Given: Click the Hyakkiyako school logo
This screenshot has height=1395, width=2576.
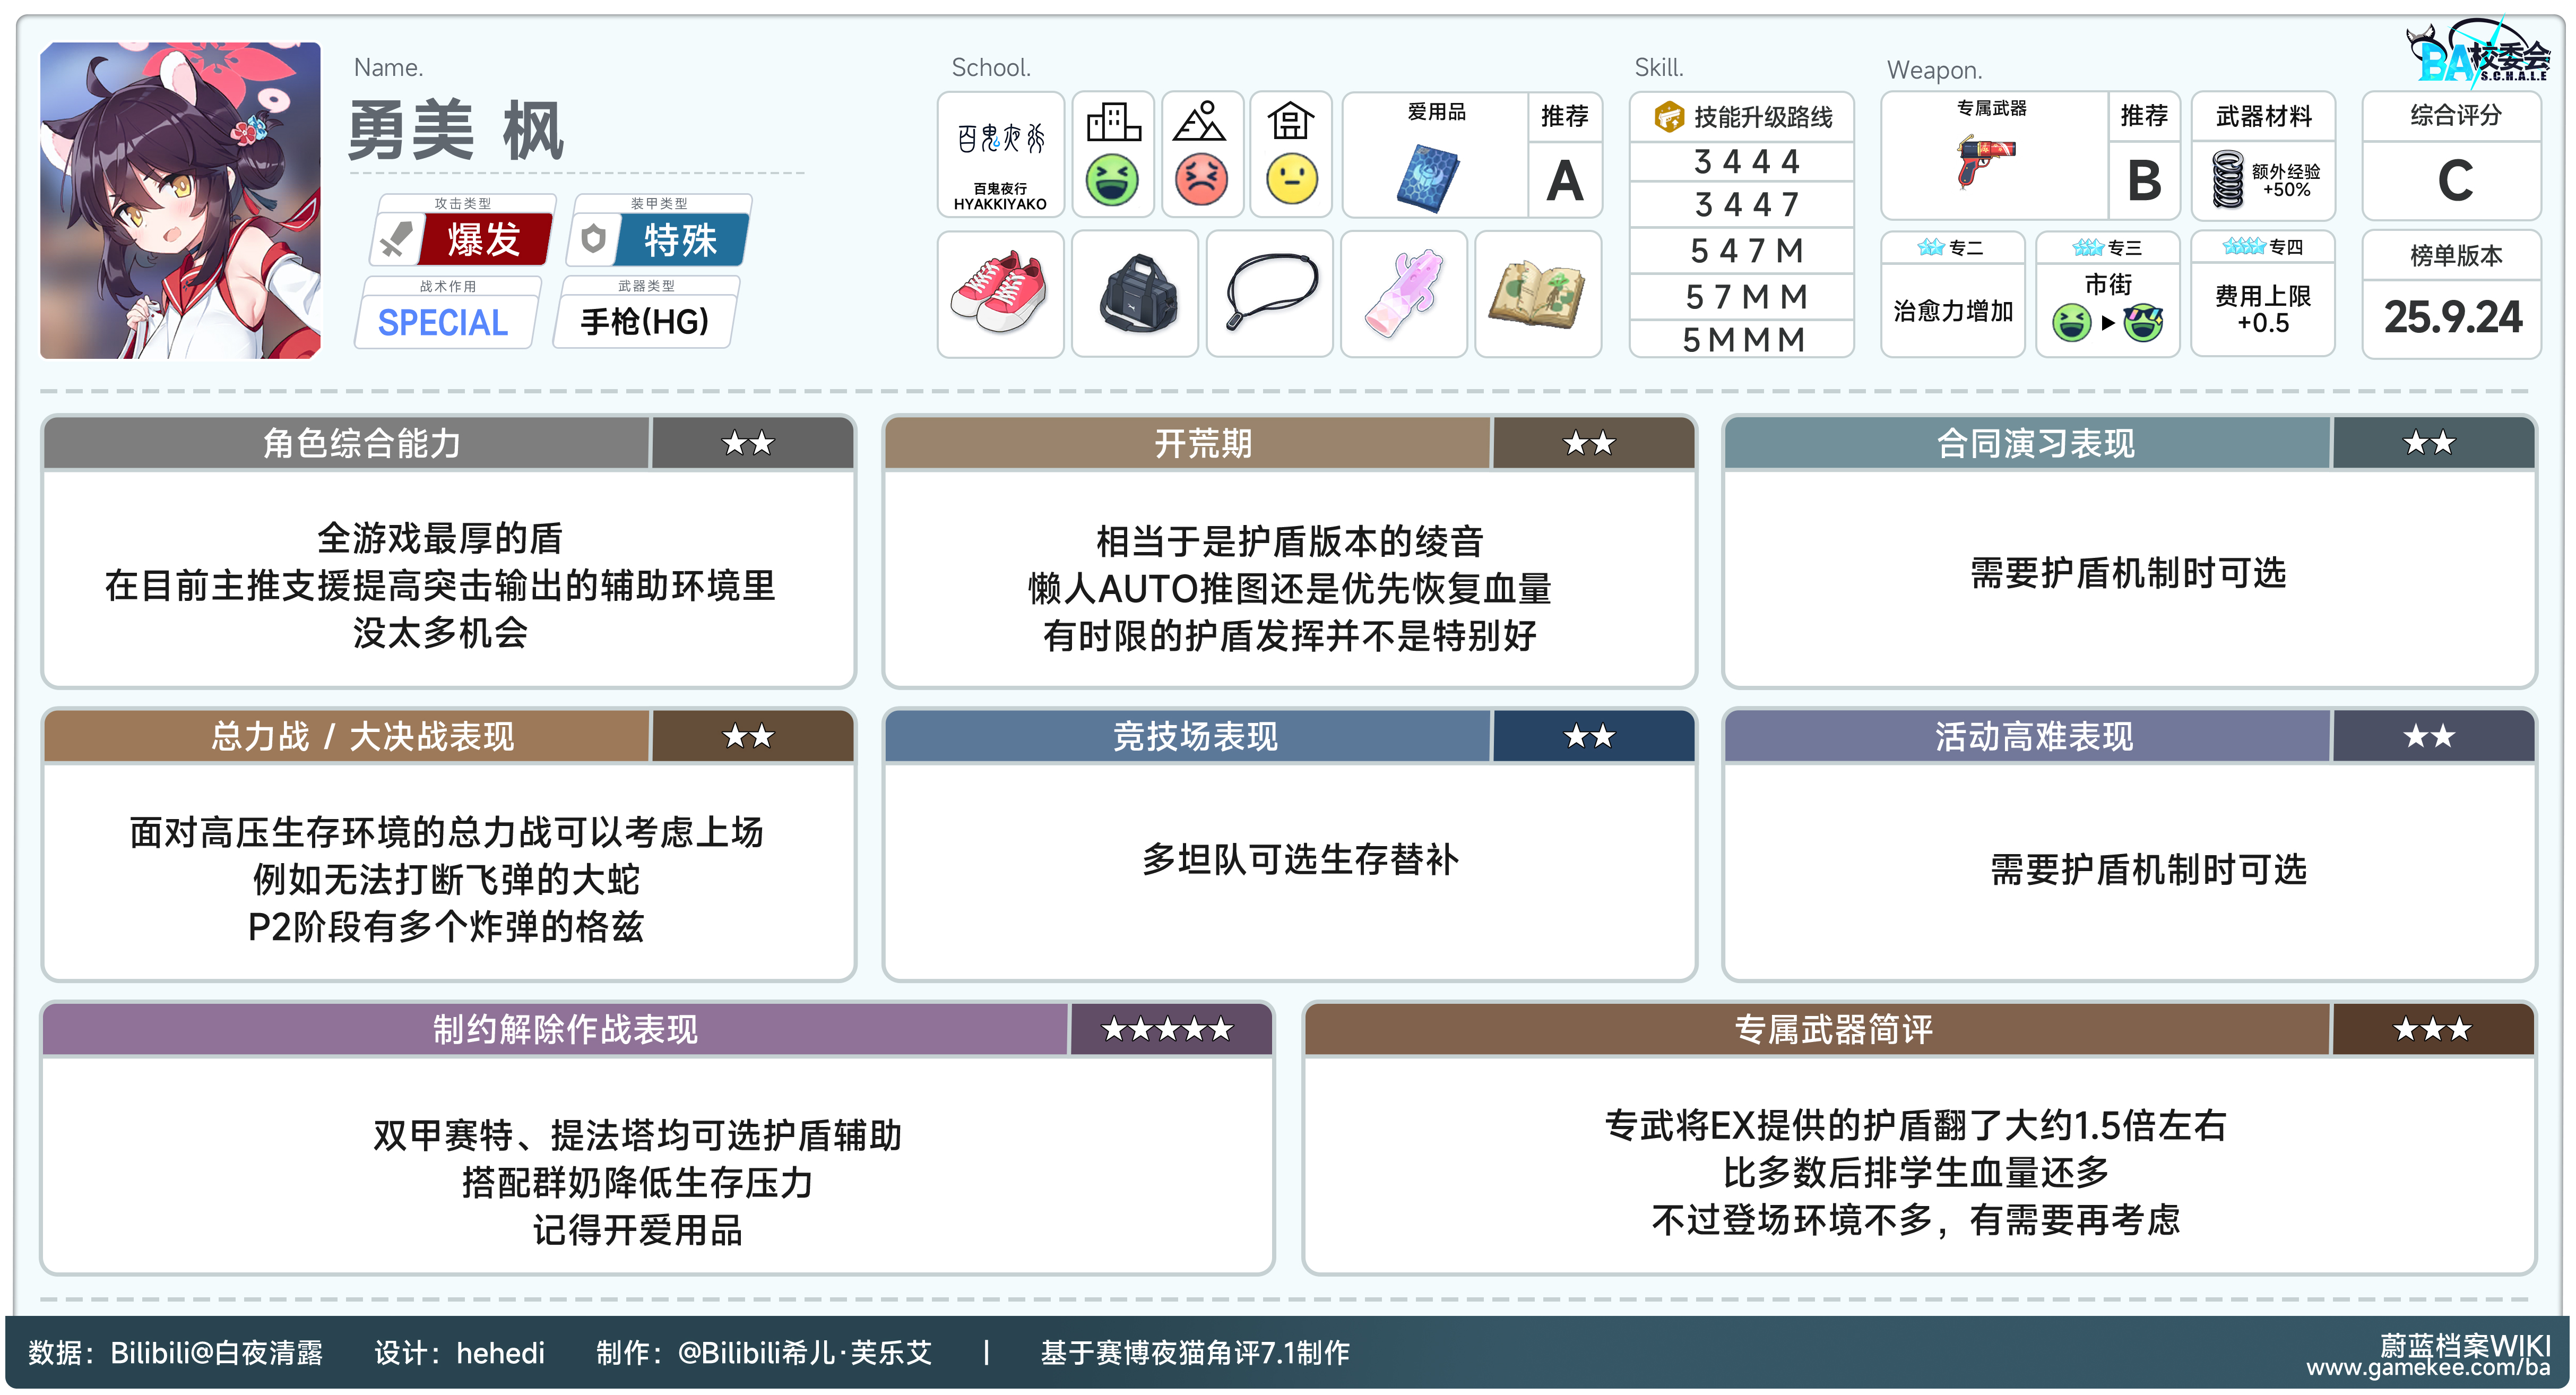Looking at the screenshot, I should [1000, 140].
